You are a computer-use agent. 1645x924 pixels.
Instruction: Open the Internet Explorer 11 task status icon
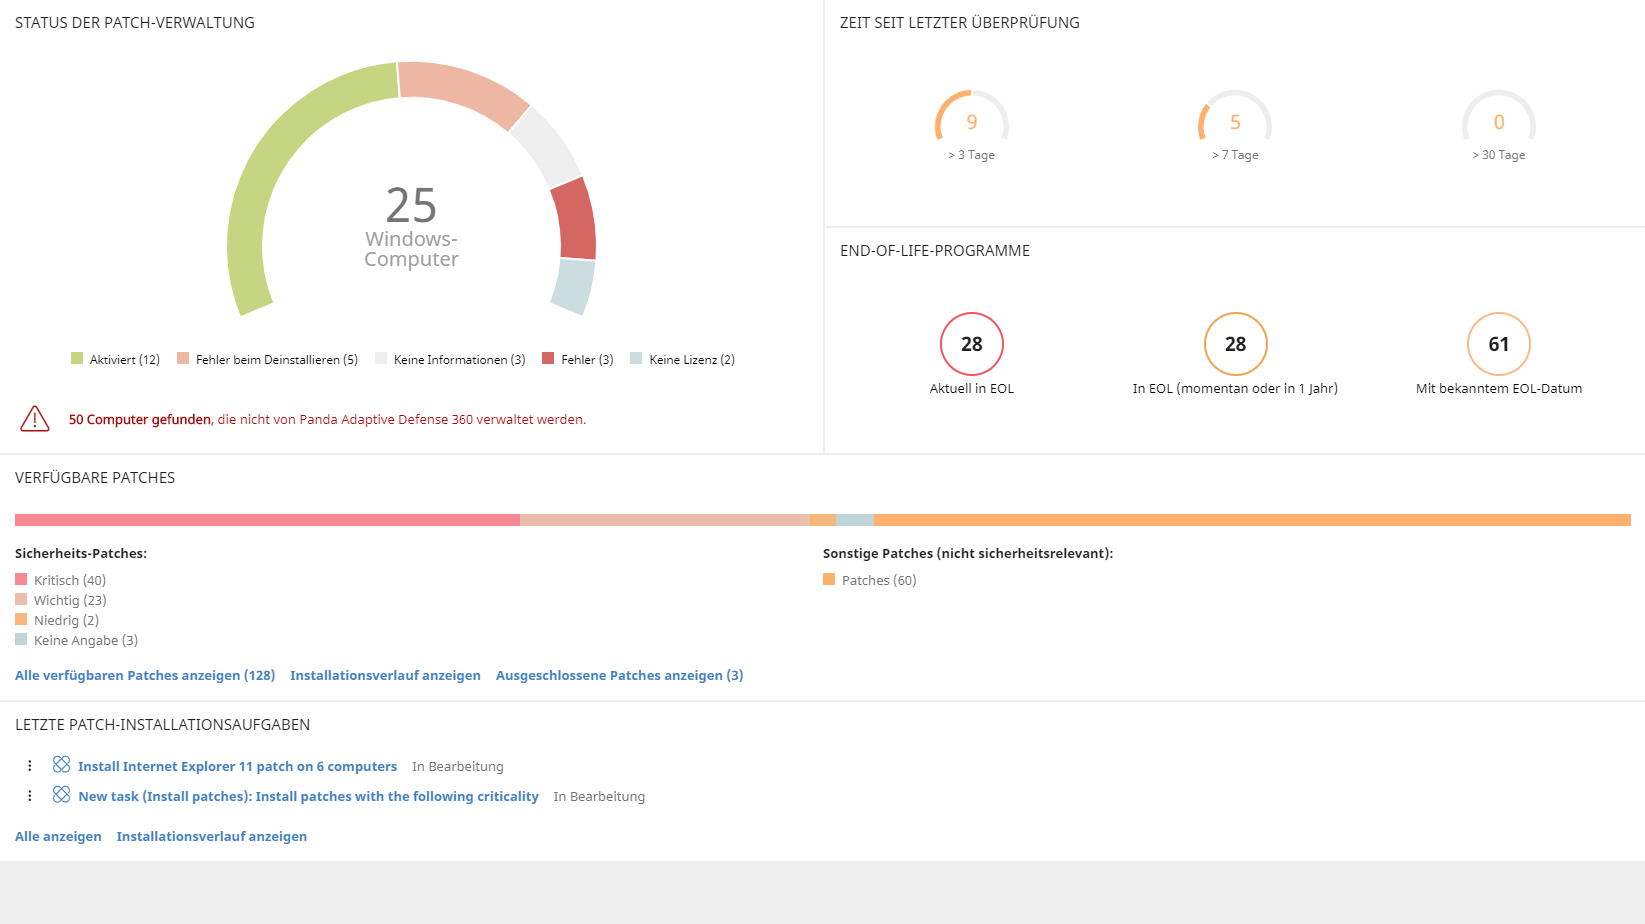tap(61, 765)
